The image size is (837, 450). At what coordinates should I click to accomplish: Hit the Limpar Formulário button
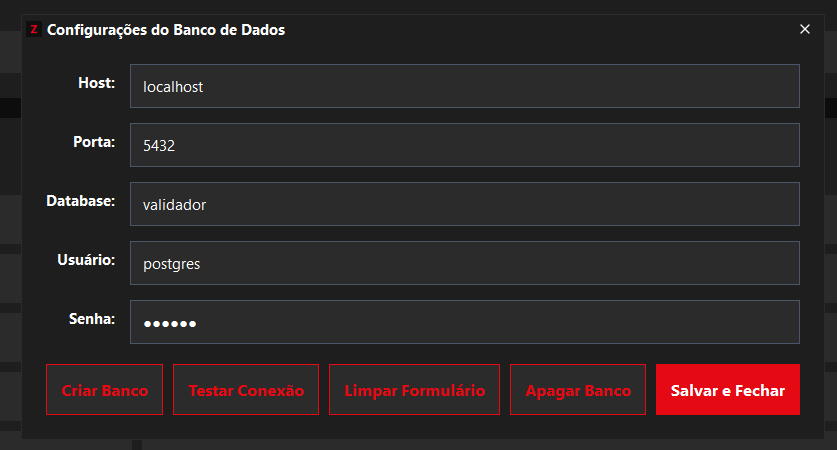pyautogui.click(x=414, y=390)
